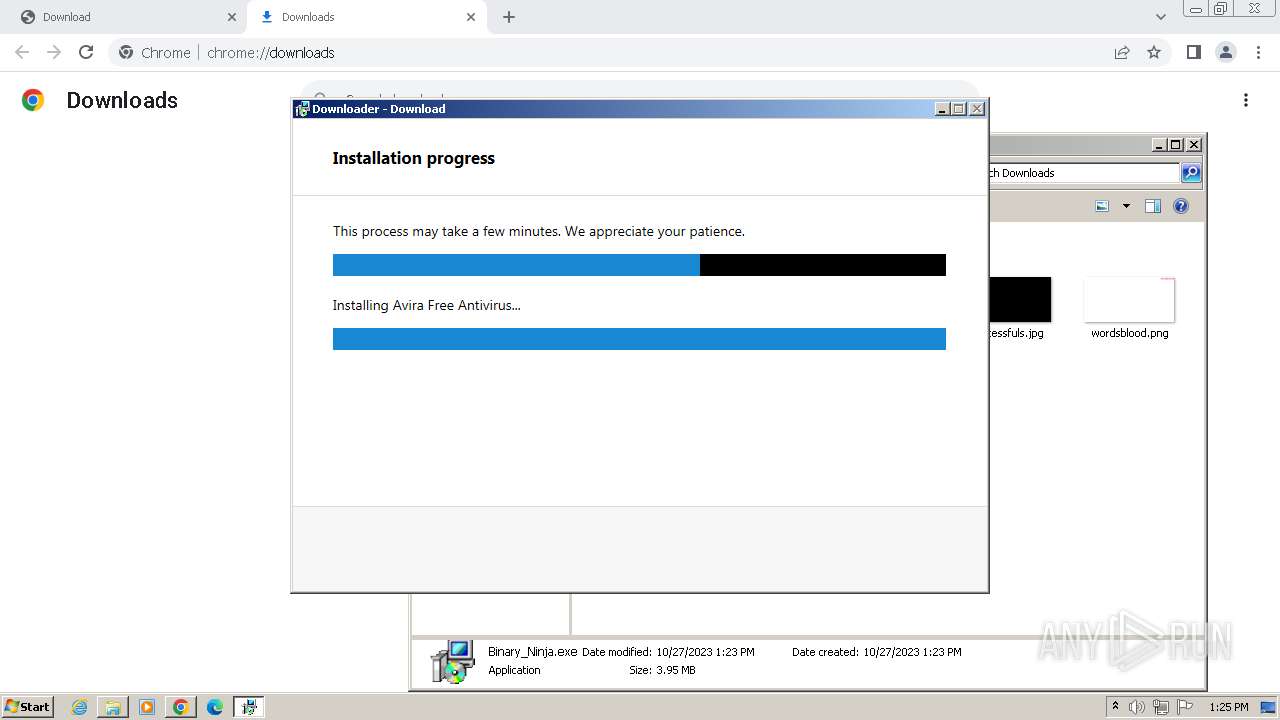Click the Explorer search Downloads field

pyautogui.click(x=1084, y=173)
